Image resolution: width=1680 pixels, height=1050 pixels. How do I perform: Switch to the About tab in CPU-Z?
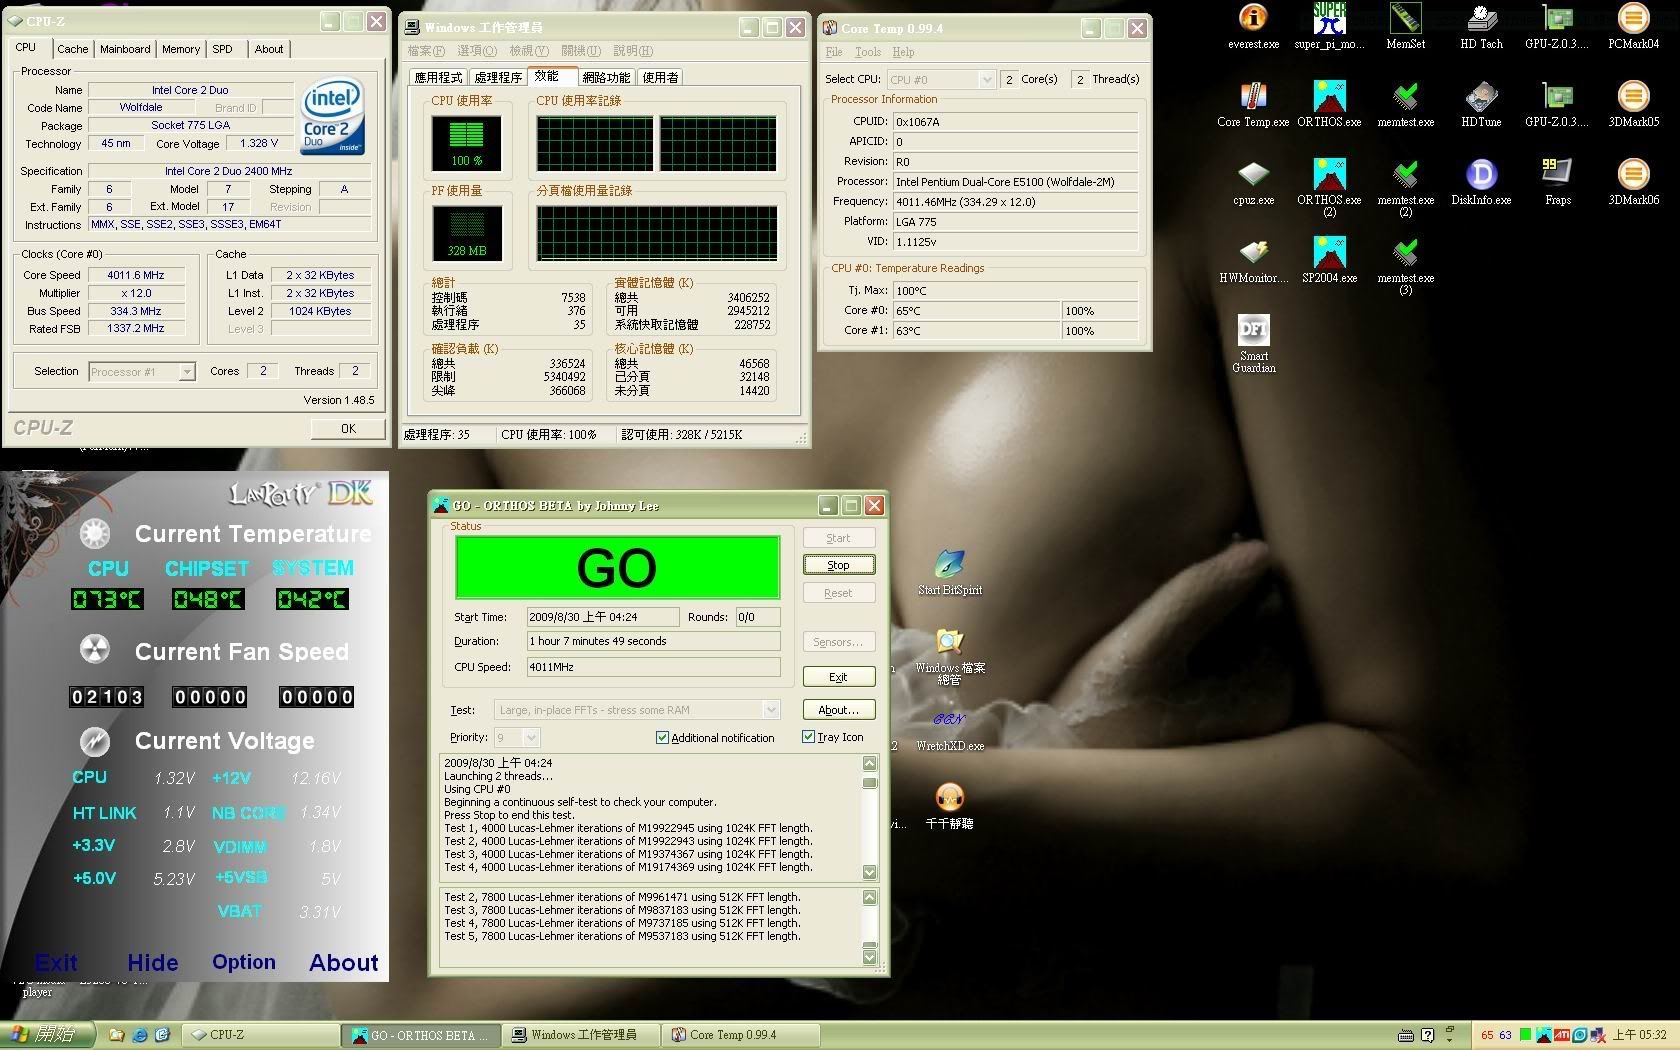coord(269,48)
